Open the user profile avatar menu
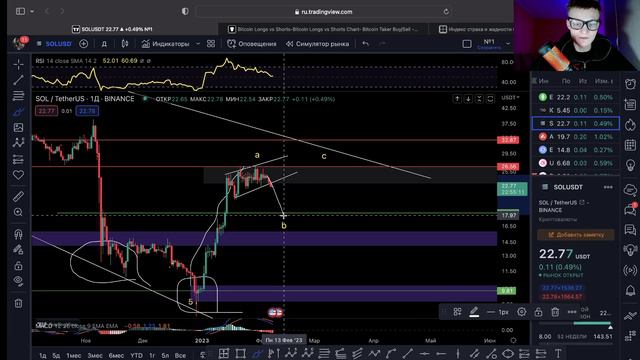 [x=19, y=43]
